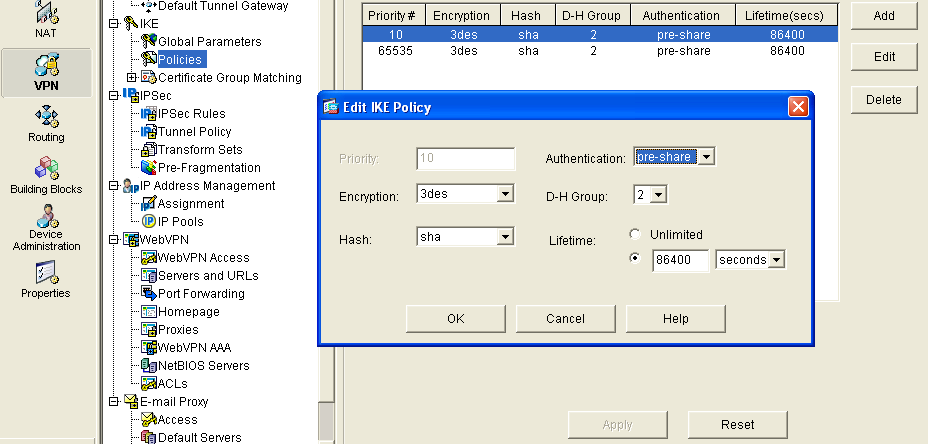Open the Authentication dropdown
928x444 pixels.
click(707, 157)
